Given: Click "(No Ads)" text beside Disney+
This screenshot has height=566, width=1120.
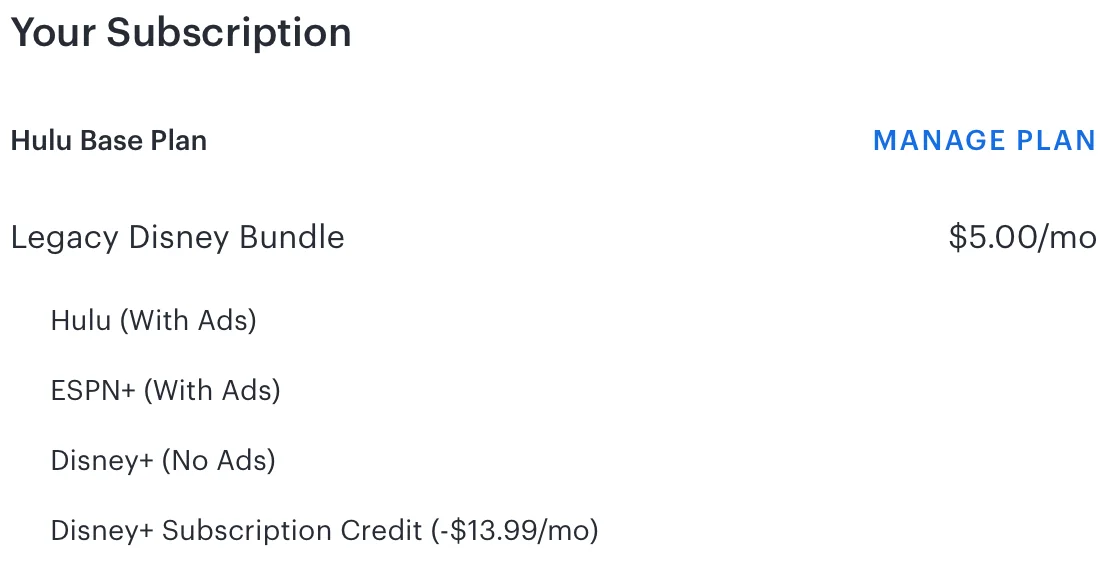Looking at the screenshot, I should 218,460.
